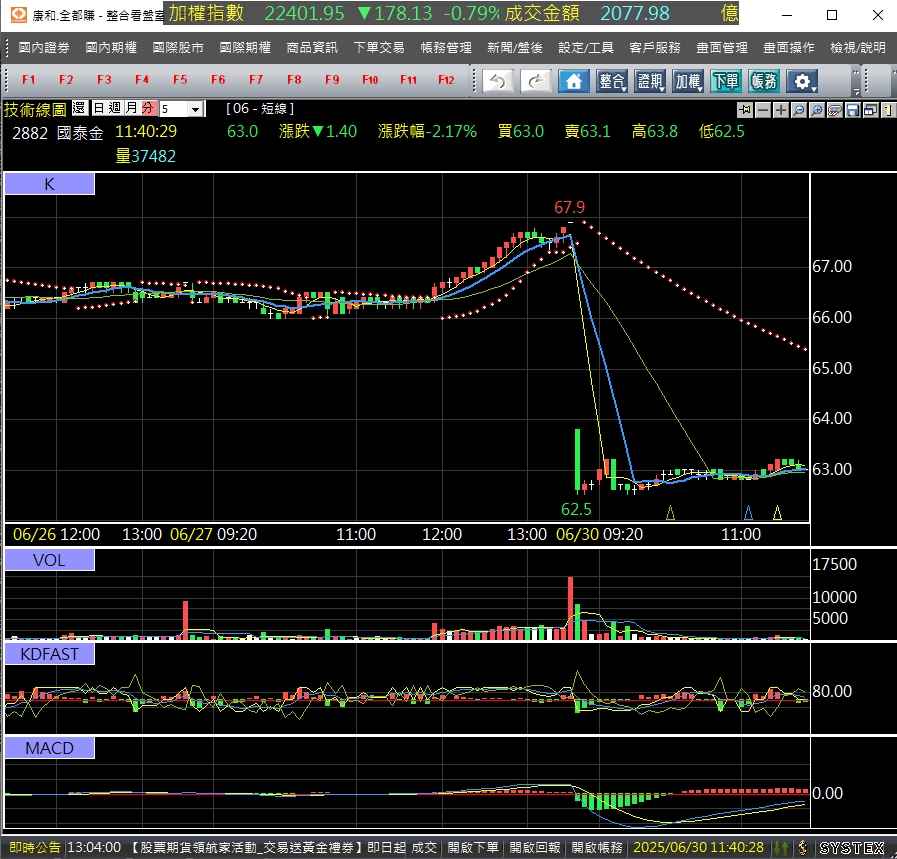The height and width of the screenshot is (859, 897).
Task: Click the undo back arrow toolbar icon
Action: (x=497, y=81)
